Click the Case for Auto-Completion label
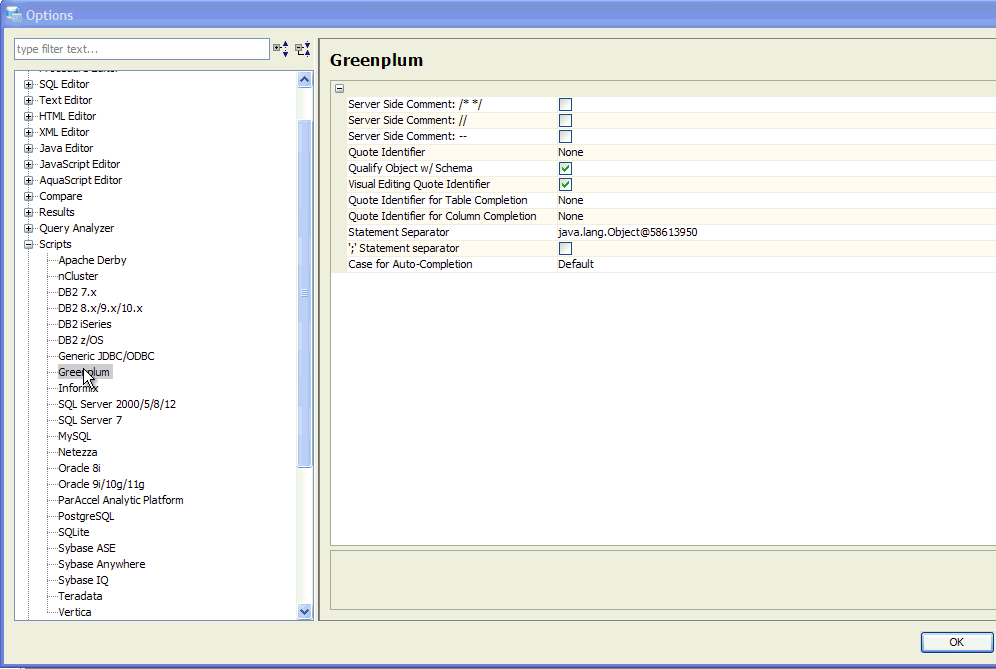 click(410, 264)
